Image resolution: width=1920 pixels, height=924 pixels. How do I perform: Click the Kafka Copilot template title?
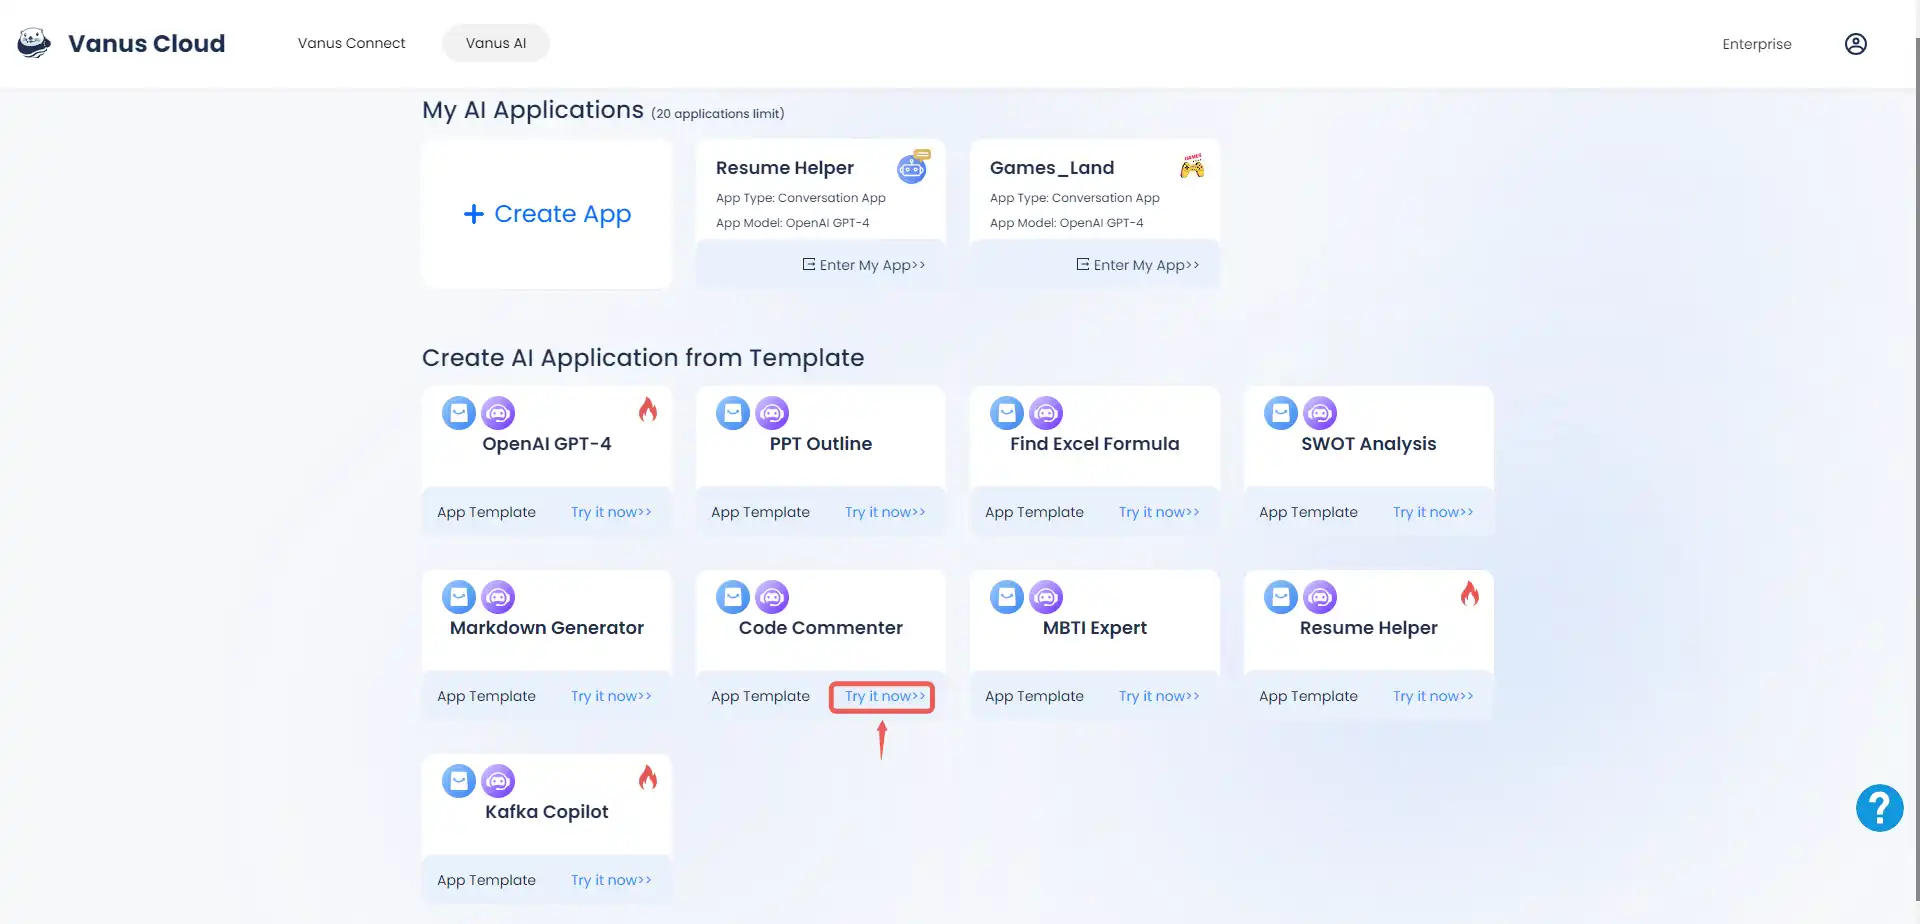pos(547,812)
